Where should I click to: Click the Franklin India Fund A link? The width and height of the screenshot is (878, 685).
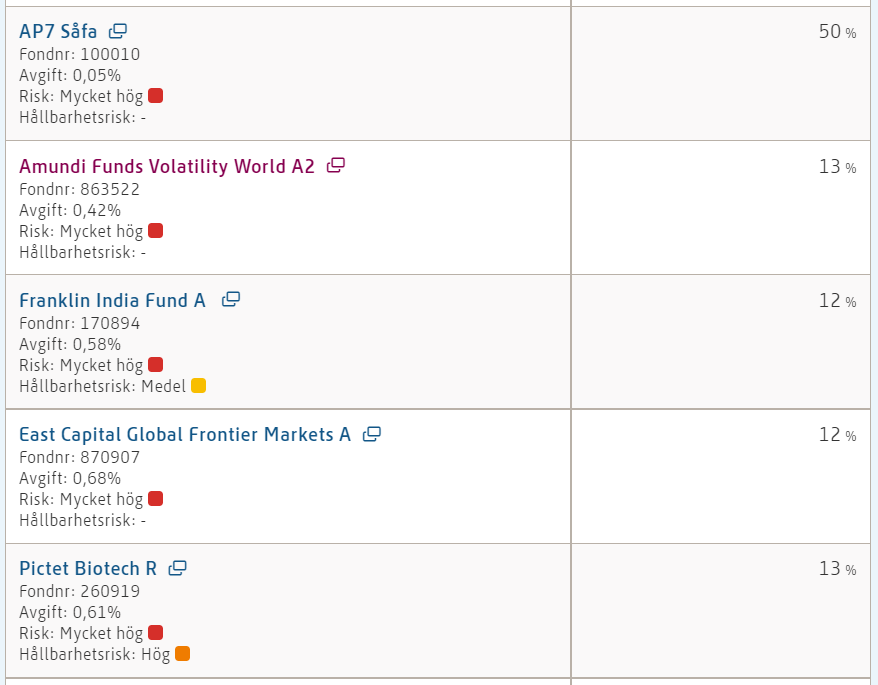click(112, 300)
